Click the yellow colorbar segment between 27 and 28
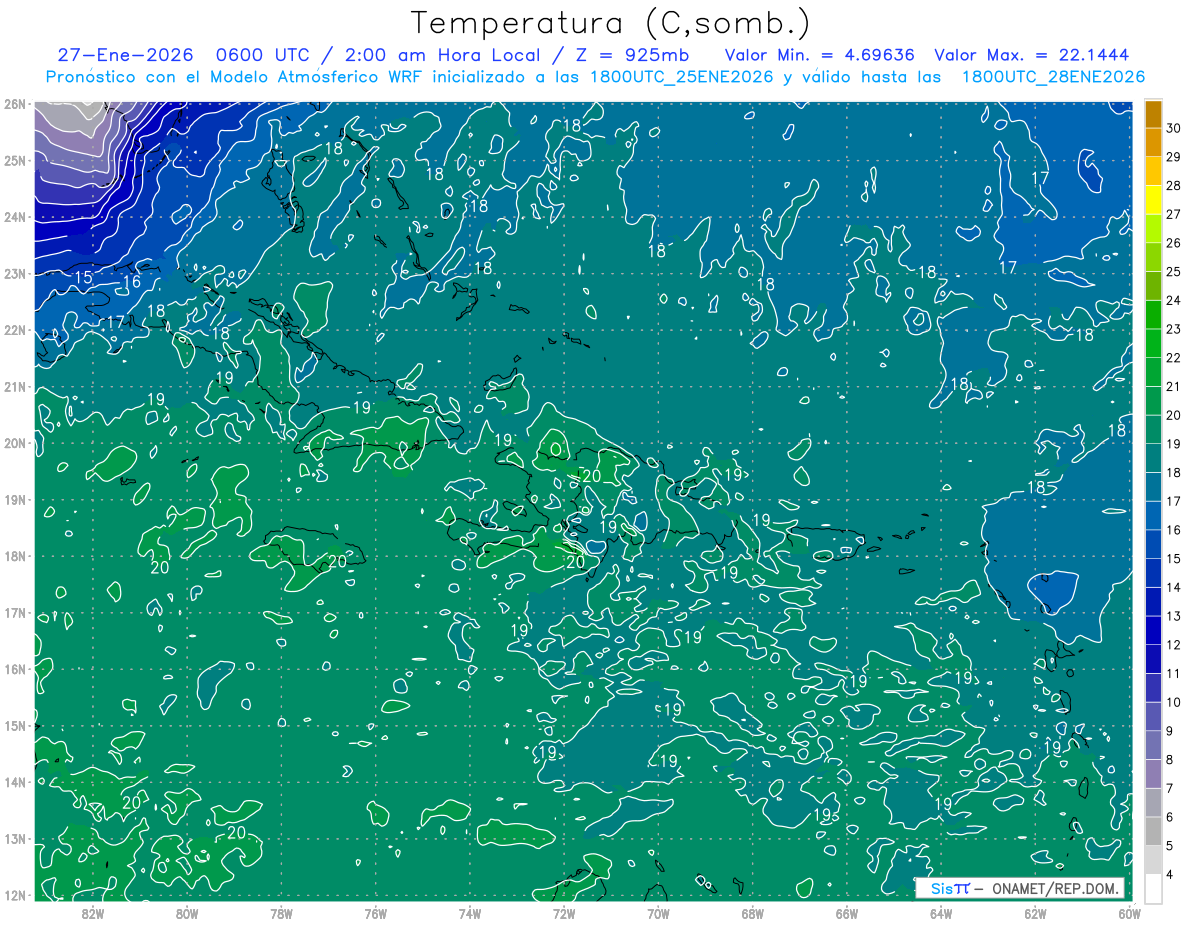The height and width of the screenshot is (927, 1200). point(1153,200)
